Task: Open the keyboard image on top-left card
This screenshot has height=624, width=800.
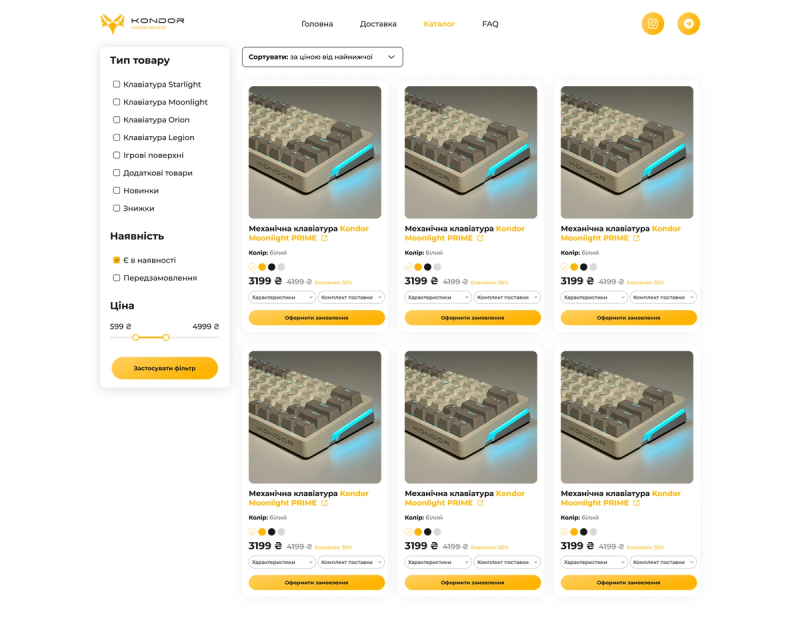Action: click(x=315, y=152)
